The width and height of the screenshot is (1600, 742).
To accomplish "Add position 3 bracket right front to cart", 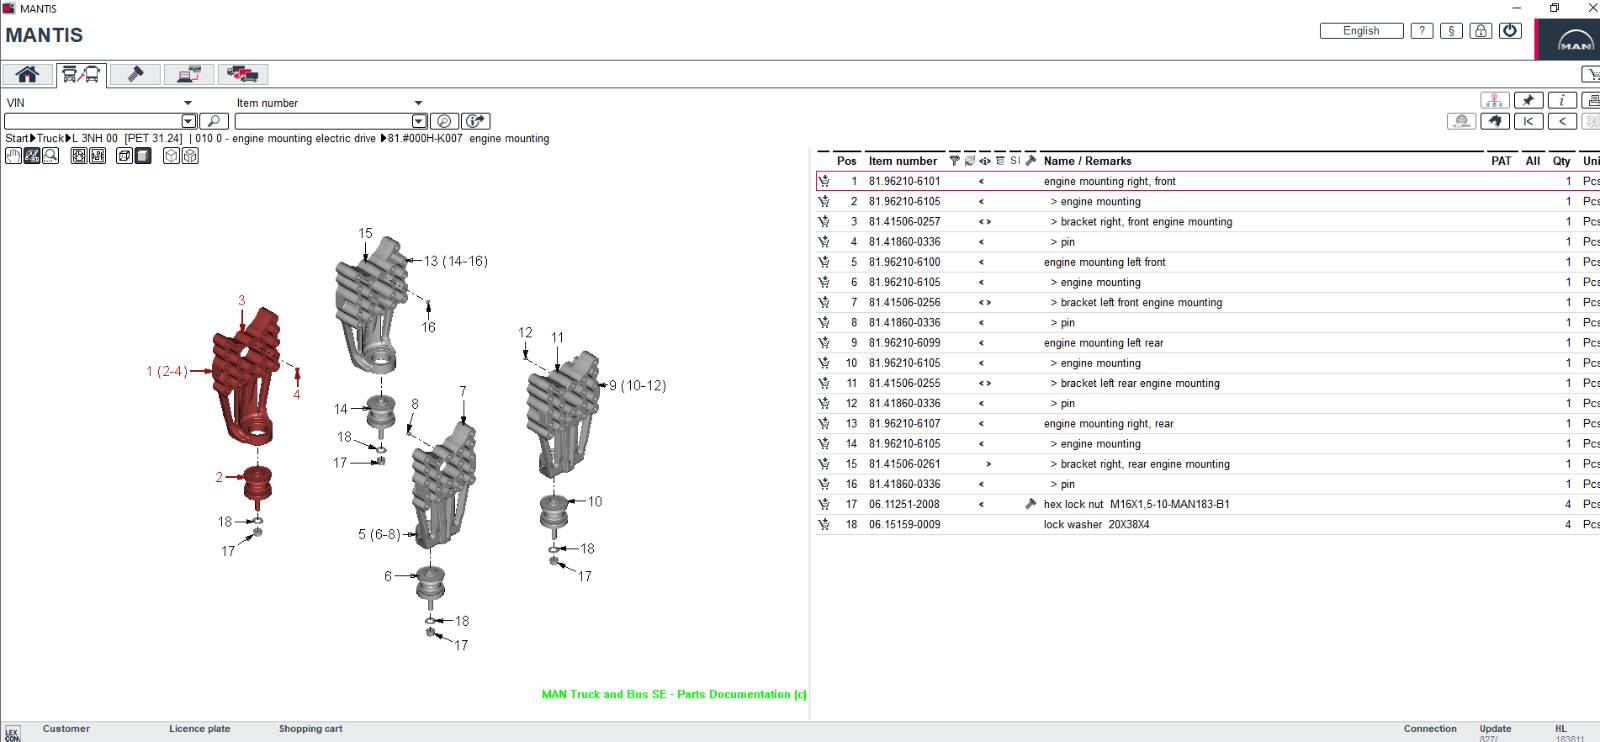I will click(824, 222).
